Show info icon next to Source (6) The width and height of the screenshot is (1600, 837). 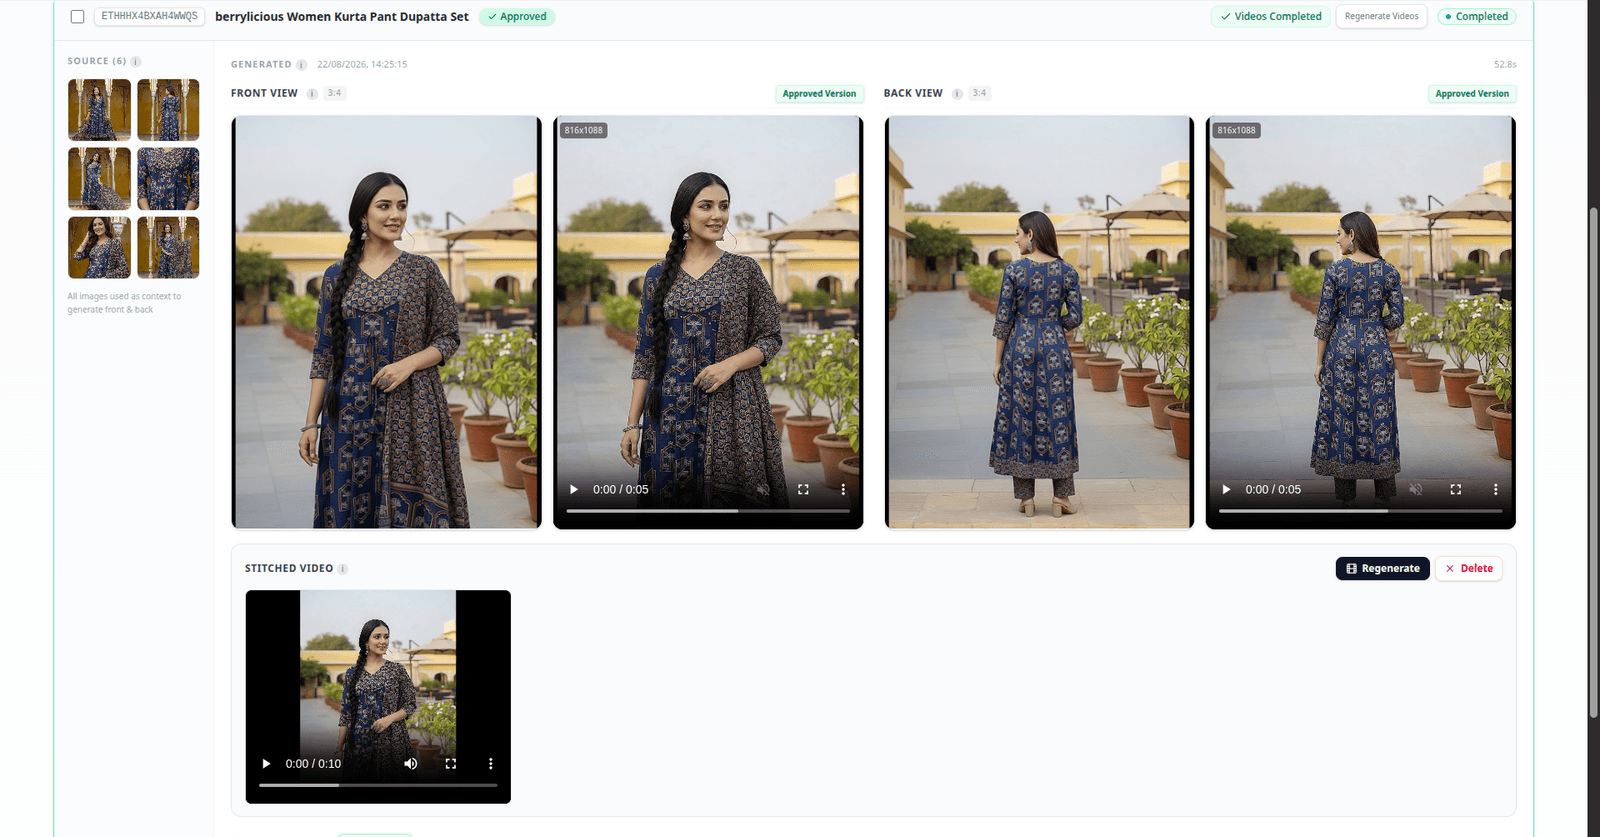tap(136, 61)
